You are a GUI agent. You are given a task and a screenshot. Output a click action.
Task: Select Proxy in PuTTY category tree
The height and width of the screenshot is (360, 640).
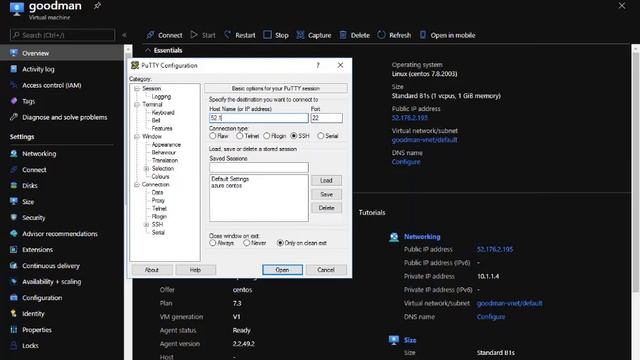coord(158,200)
